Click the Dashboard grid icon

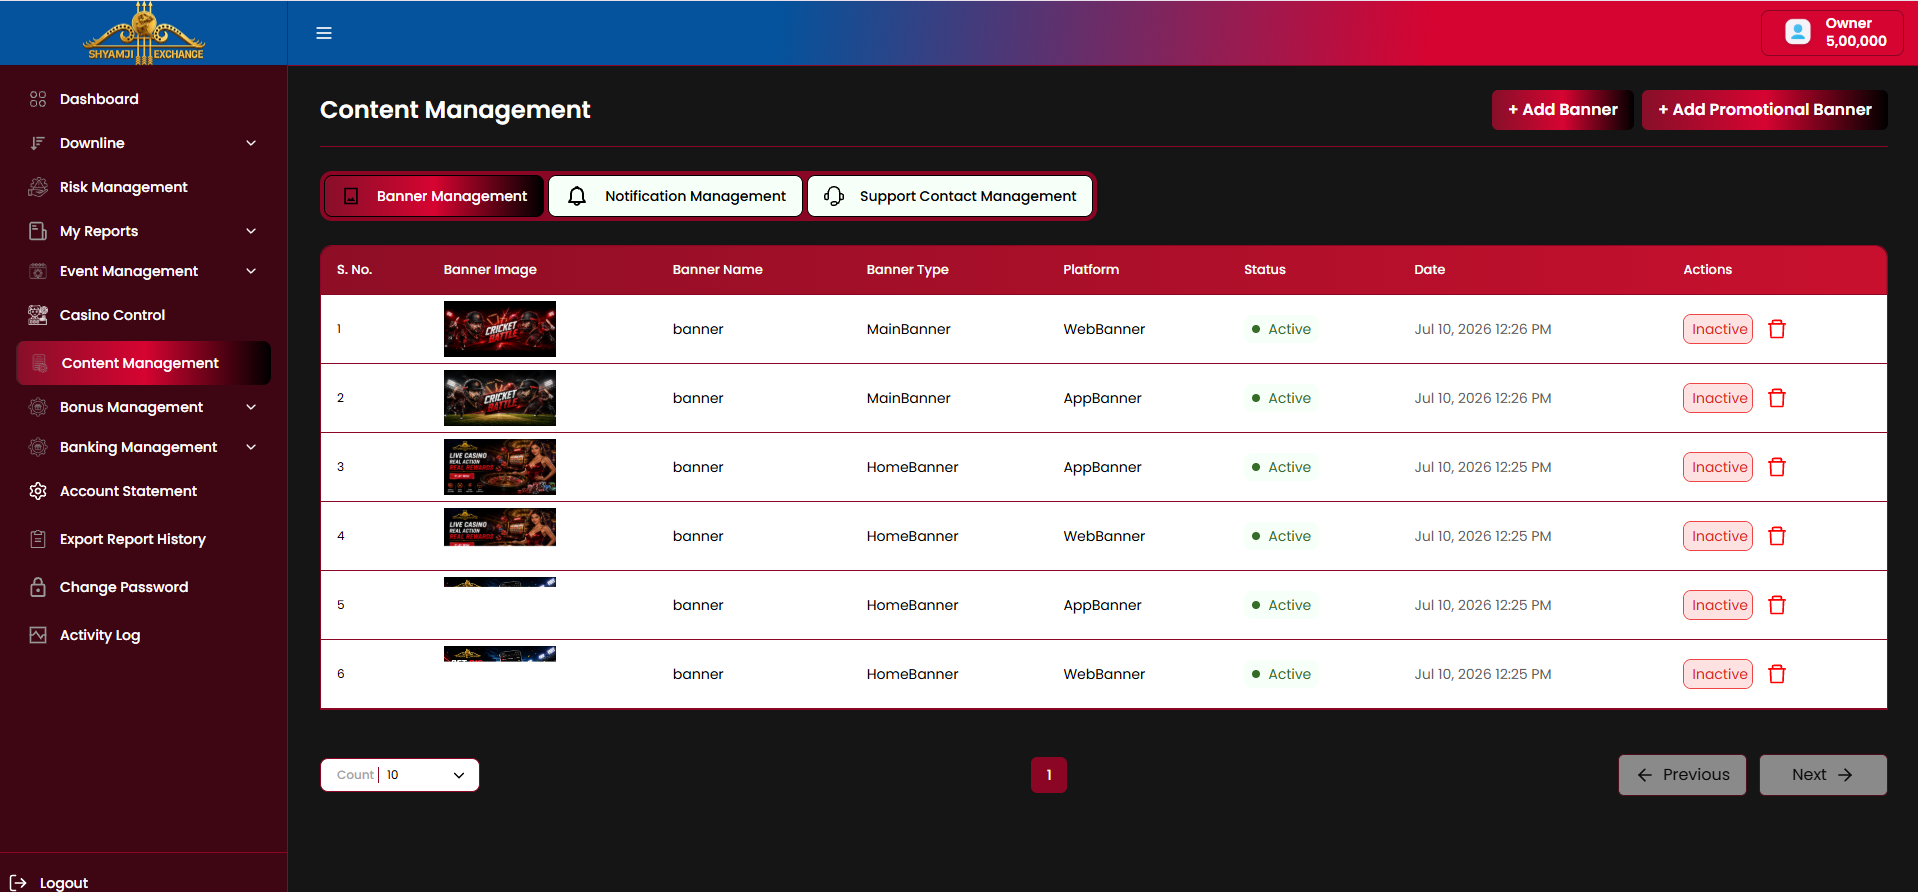pos(38,99)
